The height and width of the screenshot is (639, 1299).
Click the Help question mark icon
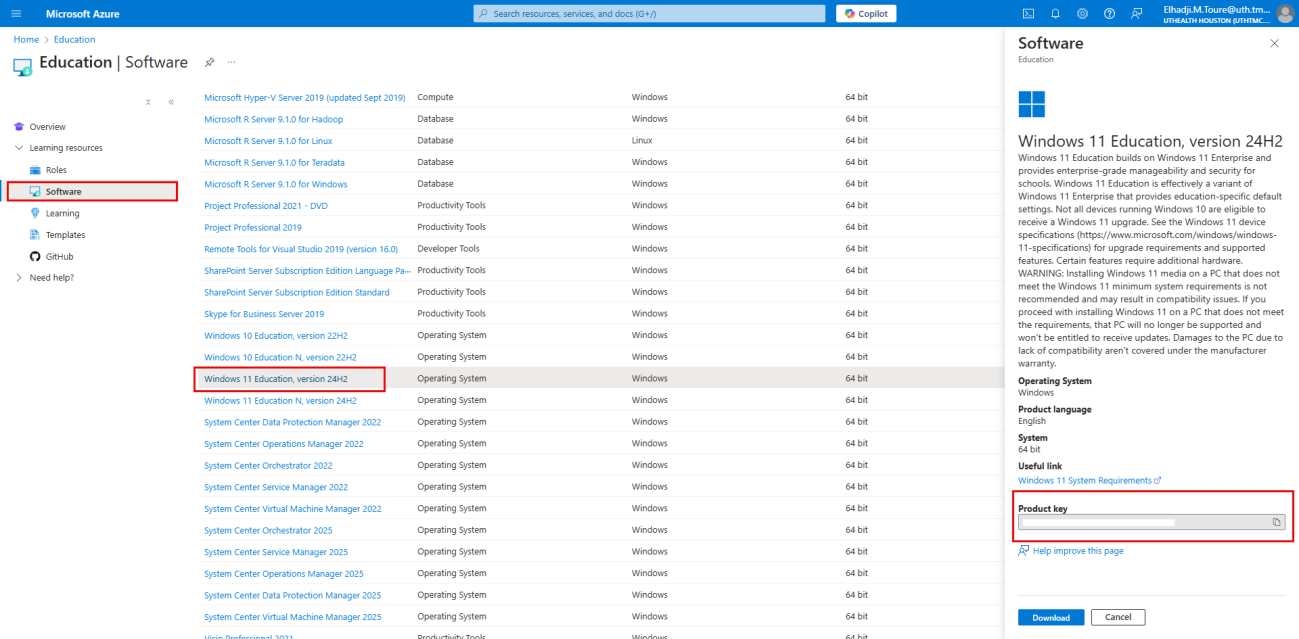click(x=1109, y=13)
